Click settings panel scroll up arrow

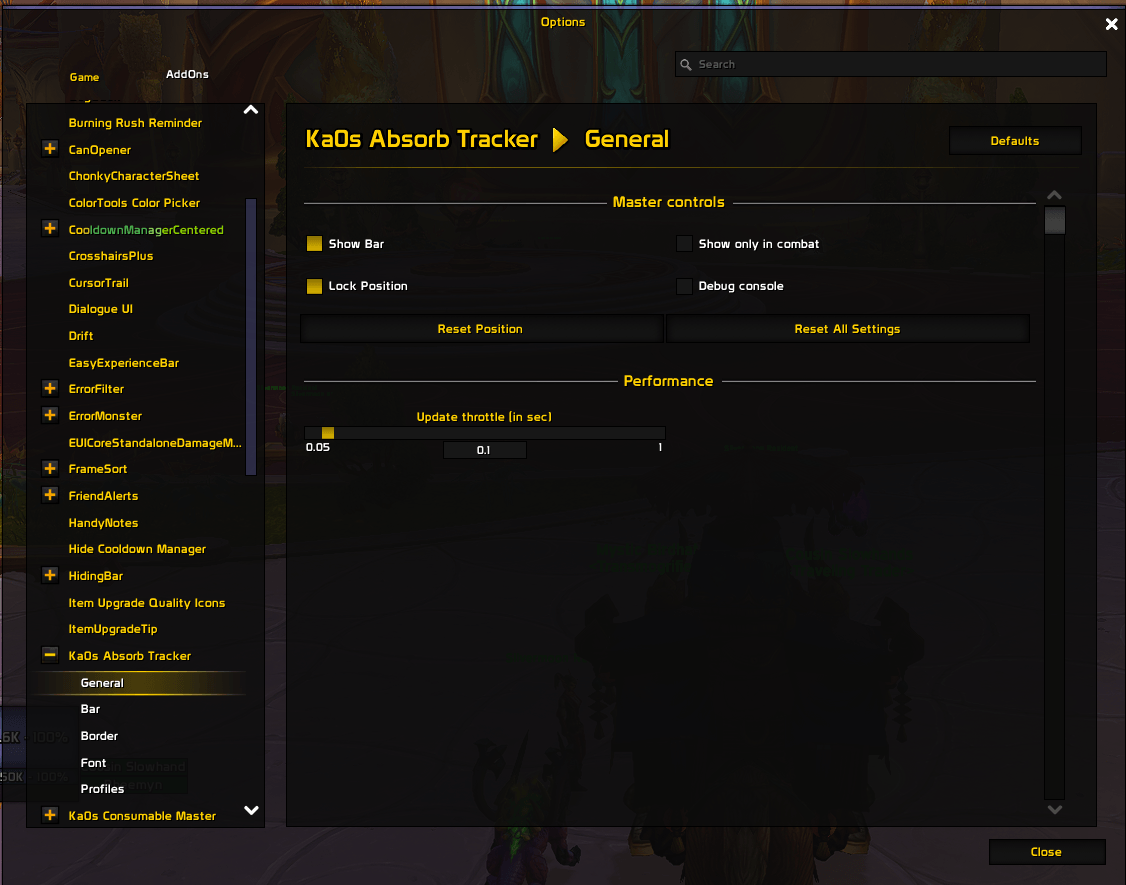tap(1054, 195)
